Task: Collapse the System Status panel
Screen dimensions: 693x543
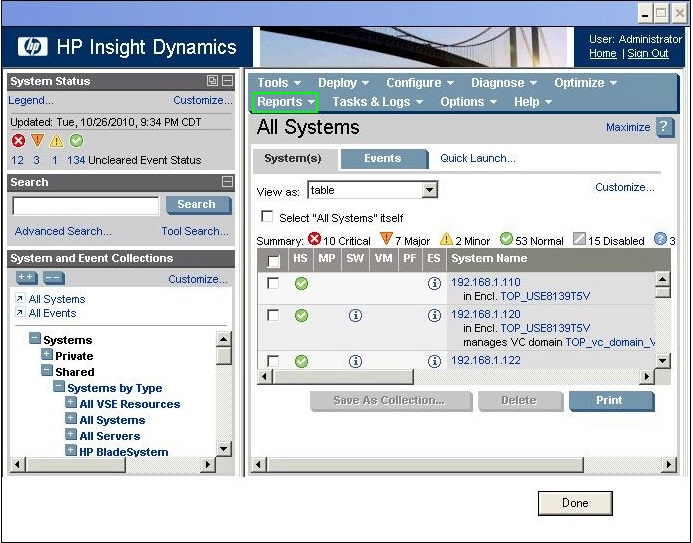Action: [x=227, y=81]
